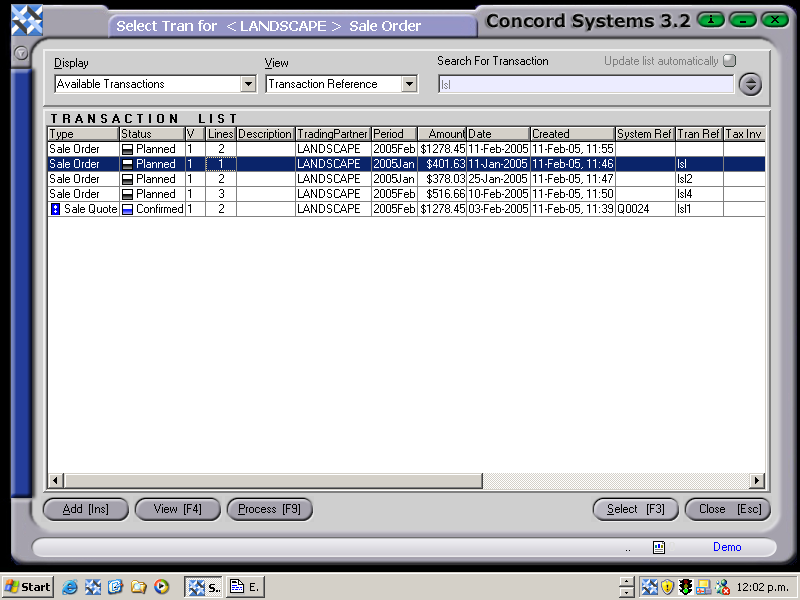Click the Concord Systems logo icon
The width and height of the screenshot is (800, 600).
[x=25, y=18]
